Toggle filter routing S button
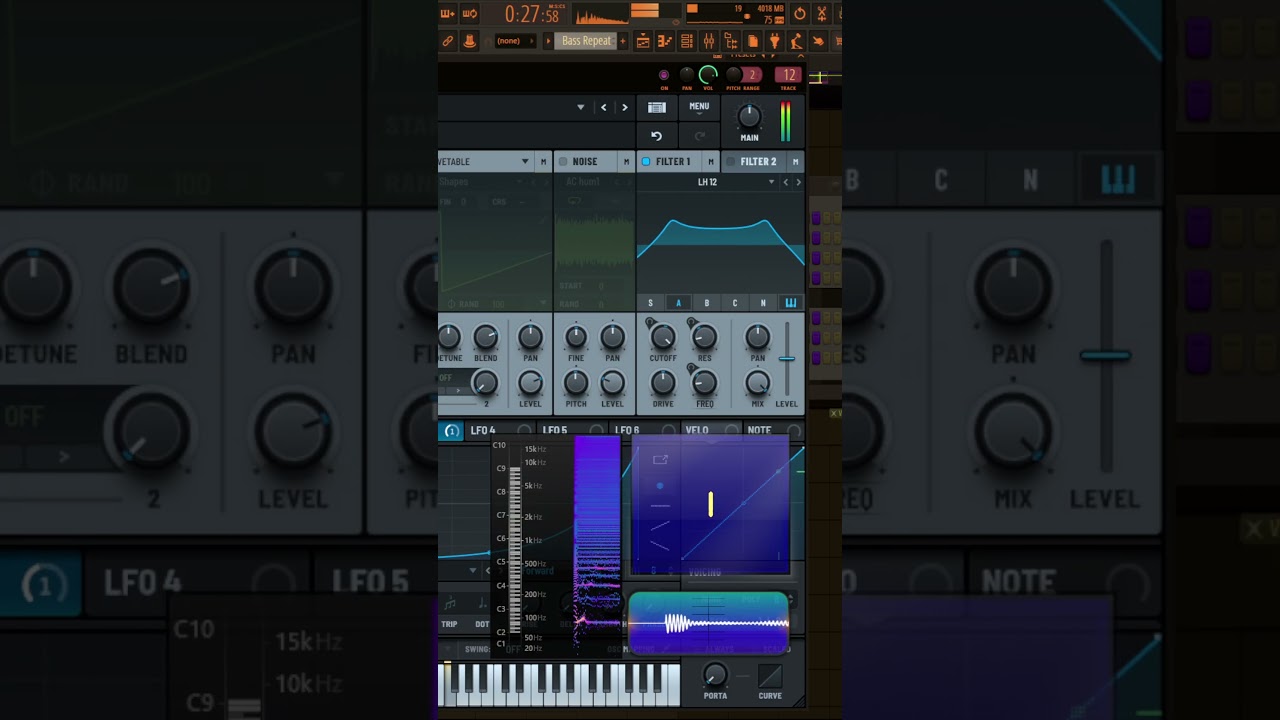 point(650,302)
